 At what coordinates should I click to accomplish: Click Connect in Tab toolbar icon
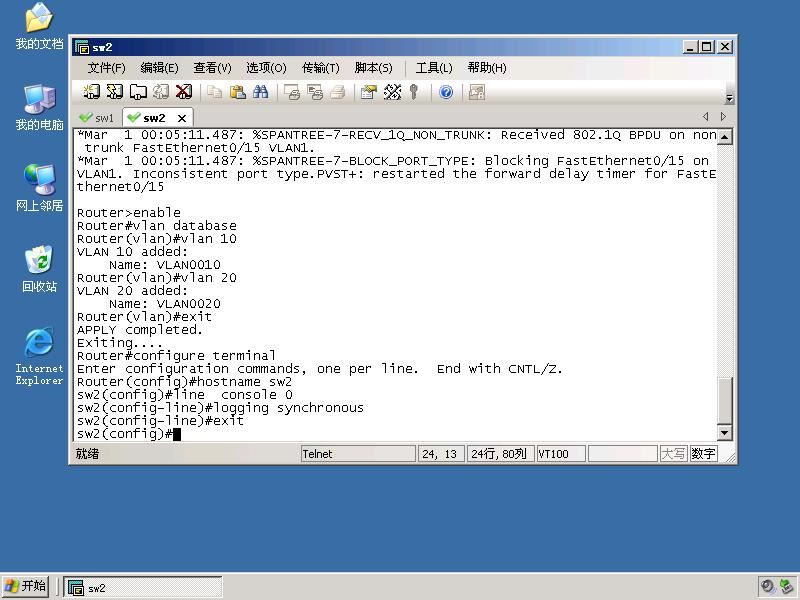(138, 92)
